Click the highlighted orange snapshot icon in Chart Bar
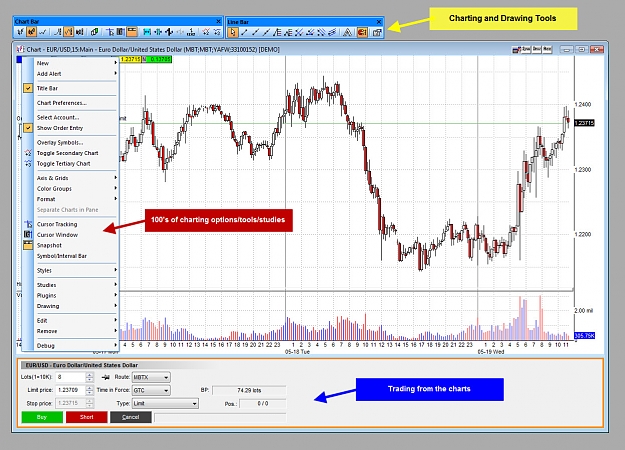Image resolution: width=625 pixels, height=450 pixels. [132, 32]
